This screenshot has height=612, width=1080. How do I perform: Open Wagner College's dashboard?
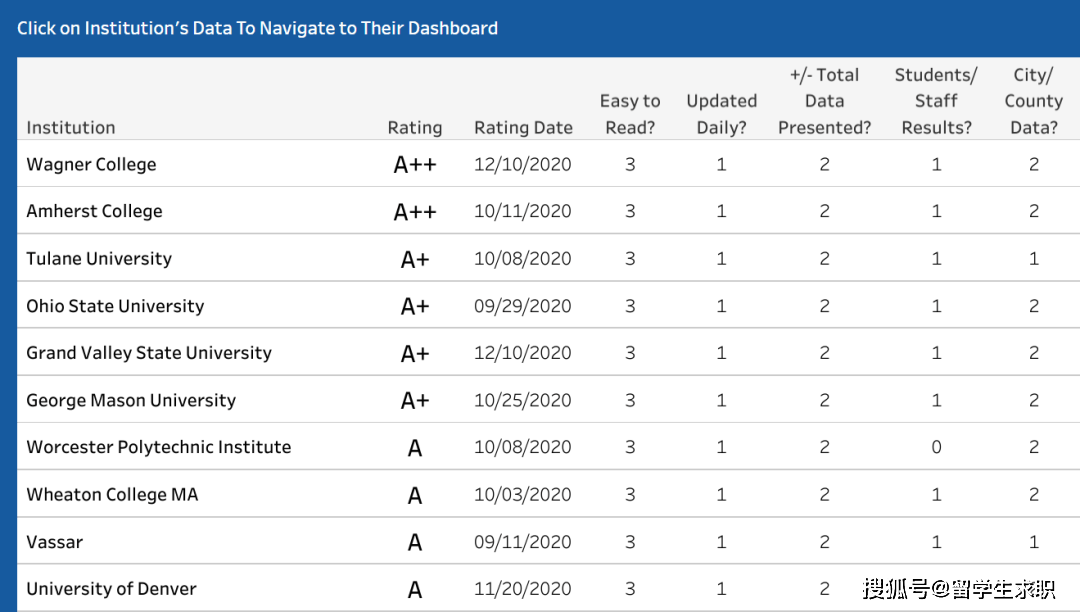pyautogui.click(x=91, y=165)
